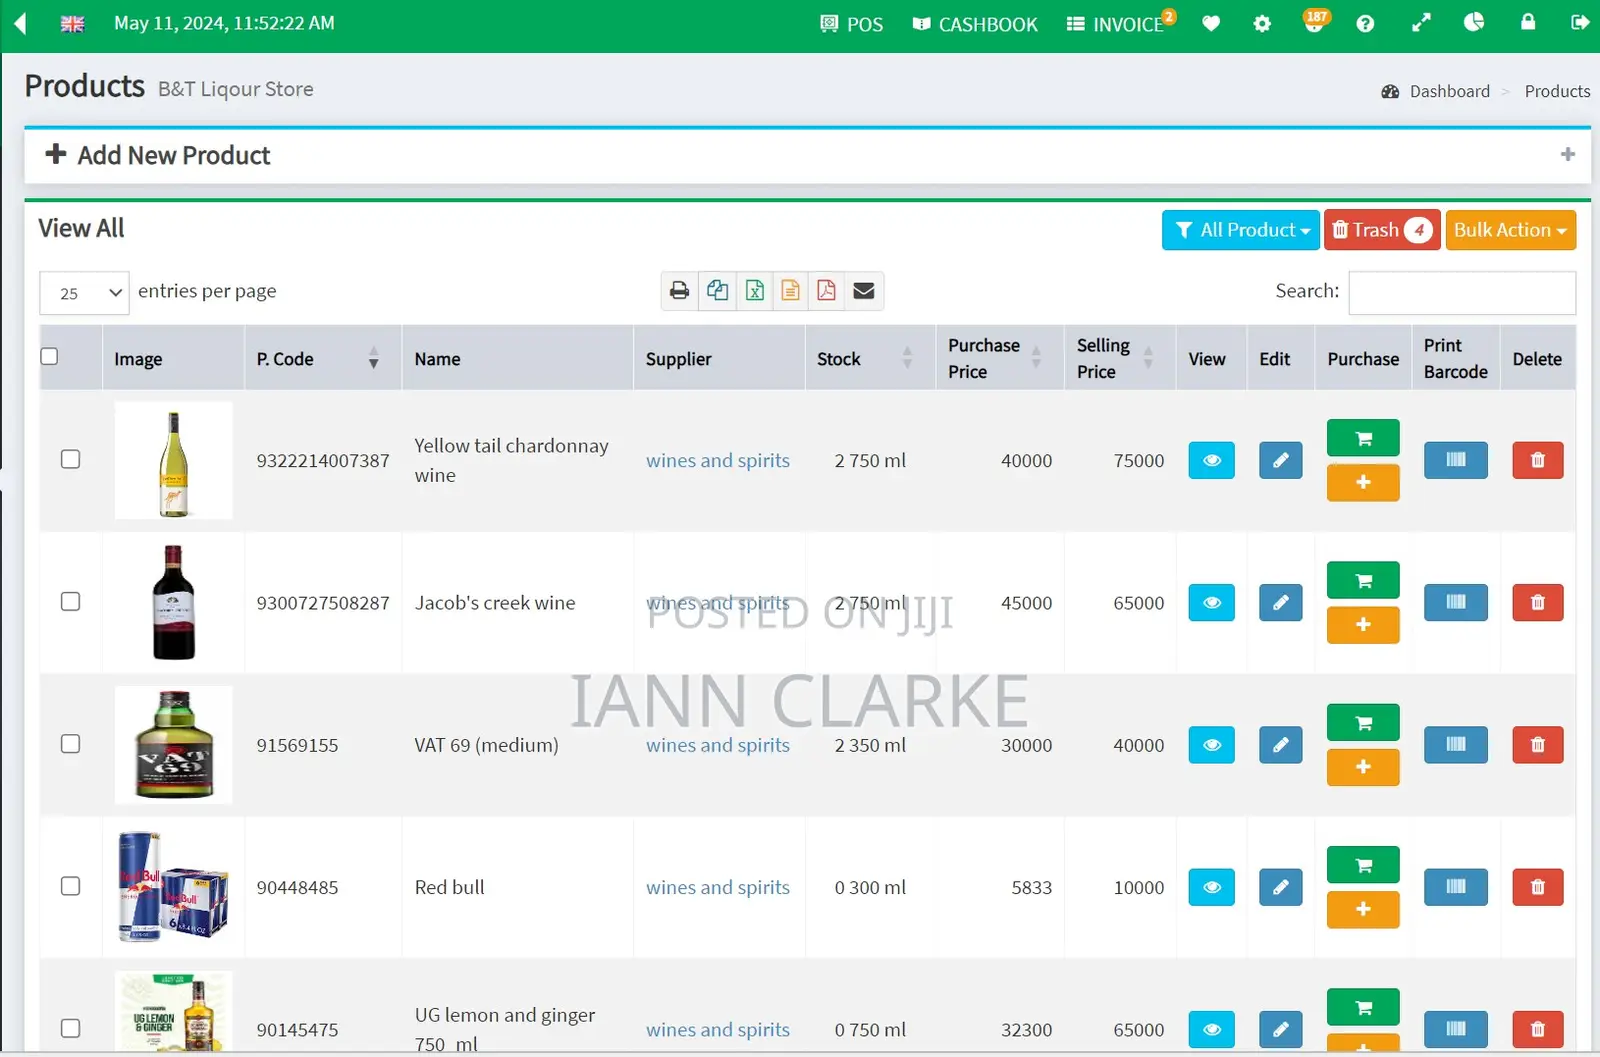Open the help question mark icon
Viewport: 1600px width, 1057px height.
click(1365, 23)
